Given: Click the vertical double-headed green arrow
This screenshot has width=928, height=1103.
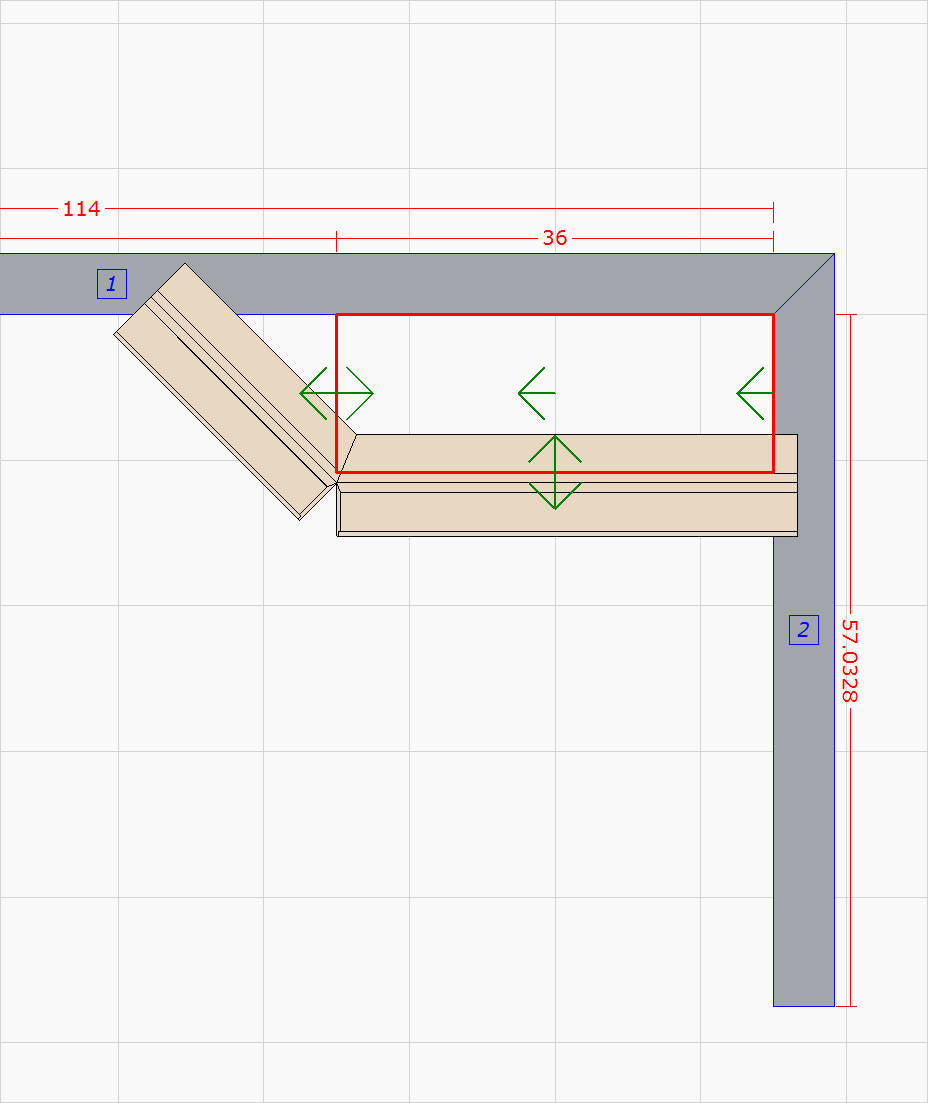Looking at the screenshot, I should click(x=555, y=470).
